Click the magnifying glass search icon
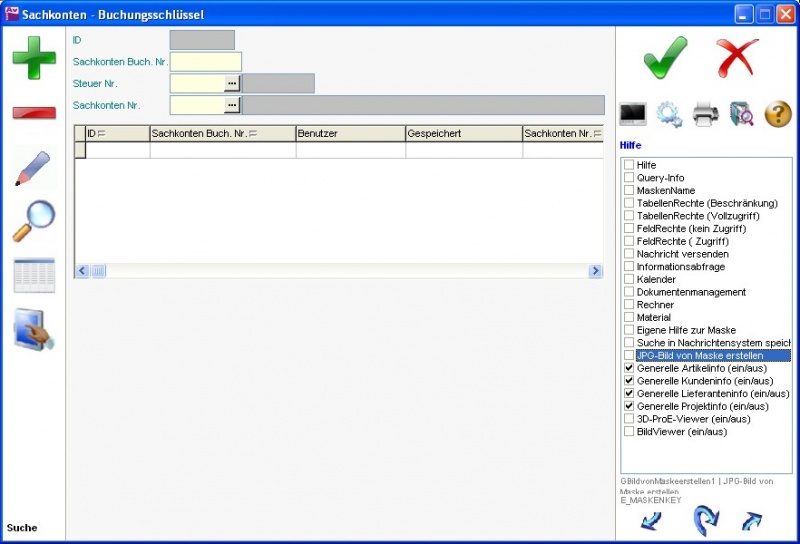 [34, 221]
